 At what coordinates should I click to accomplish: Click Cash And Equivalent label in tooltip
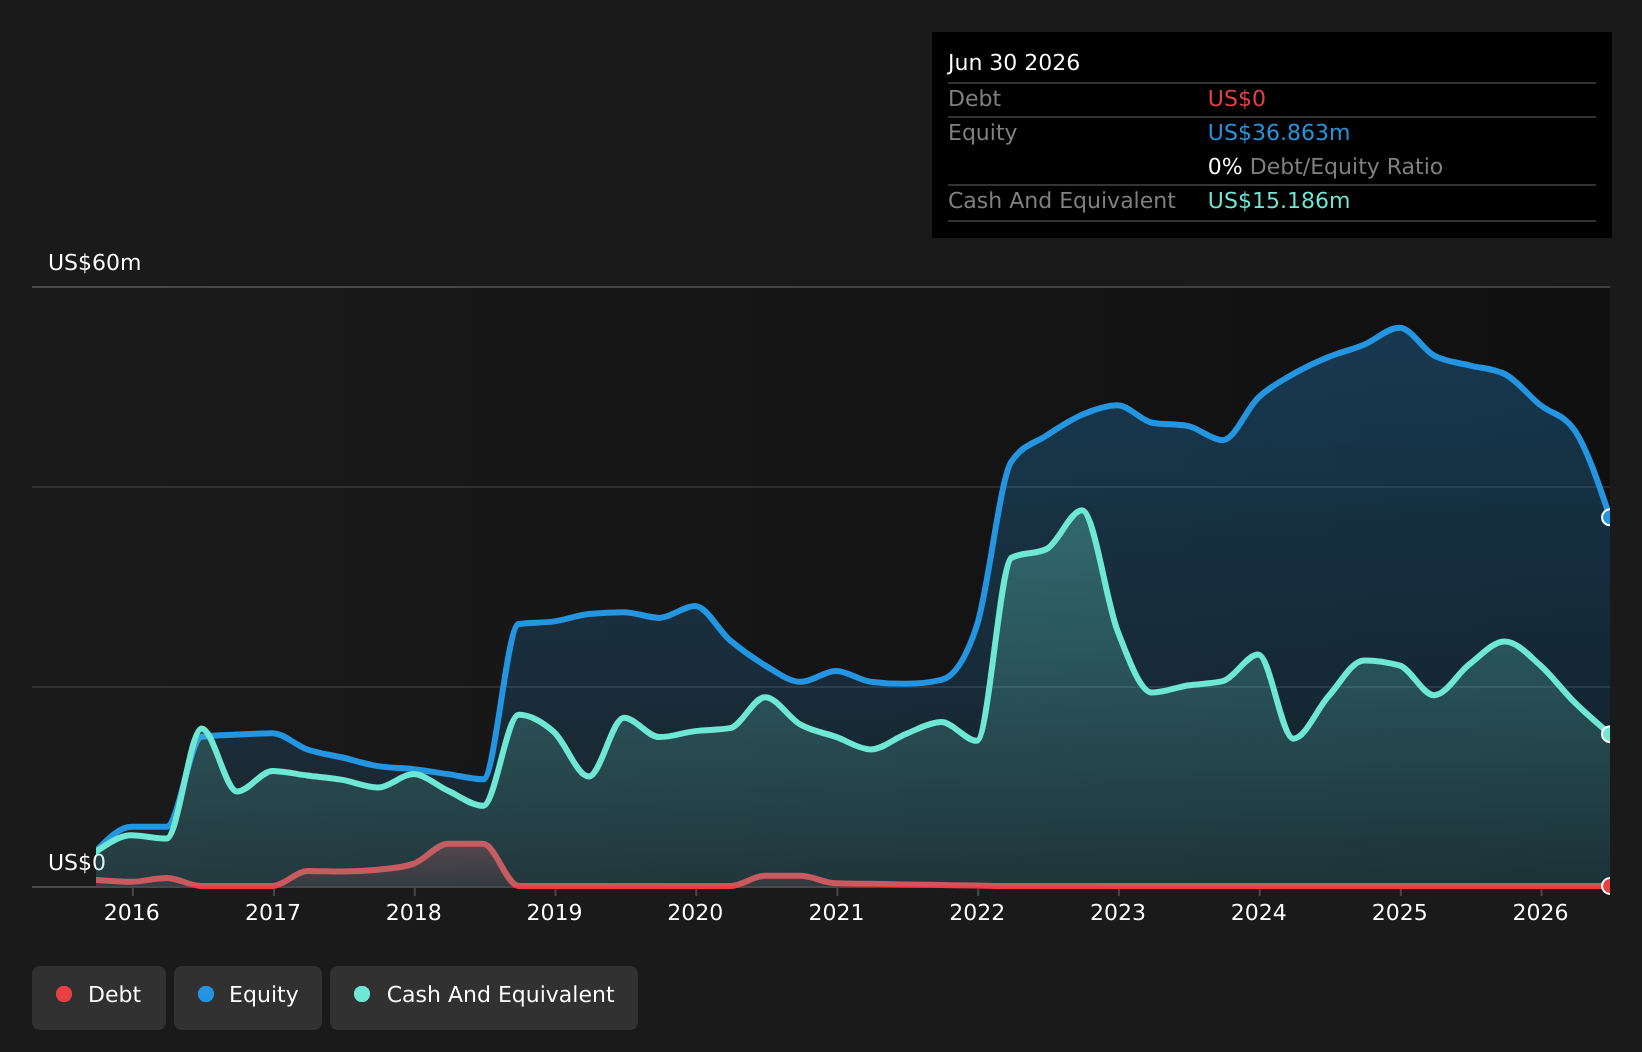[x=1062, y=201]
